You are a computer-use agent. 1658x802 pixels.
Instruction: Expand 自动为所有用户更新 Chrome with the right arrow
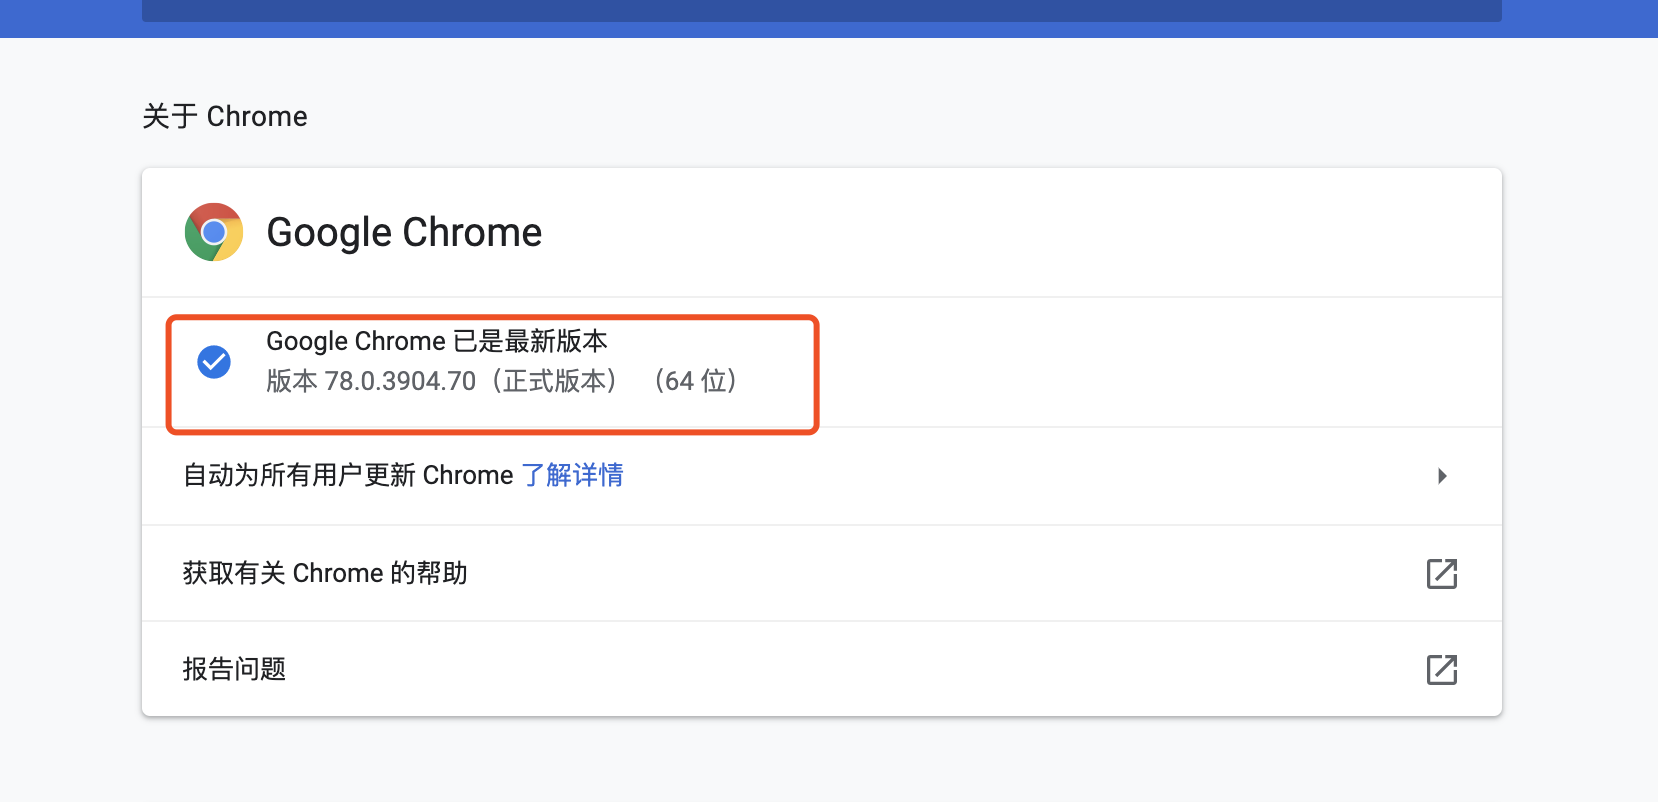[x=1442, y=476]
